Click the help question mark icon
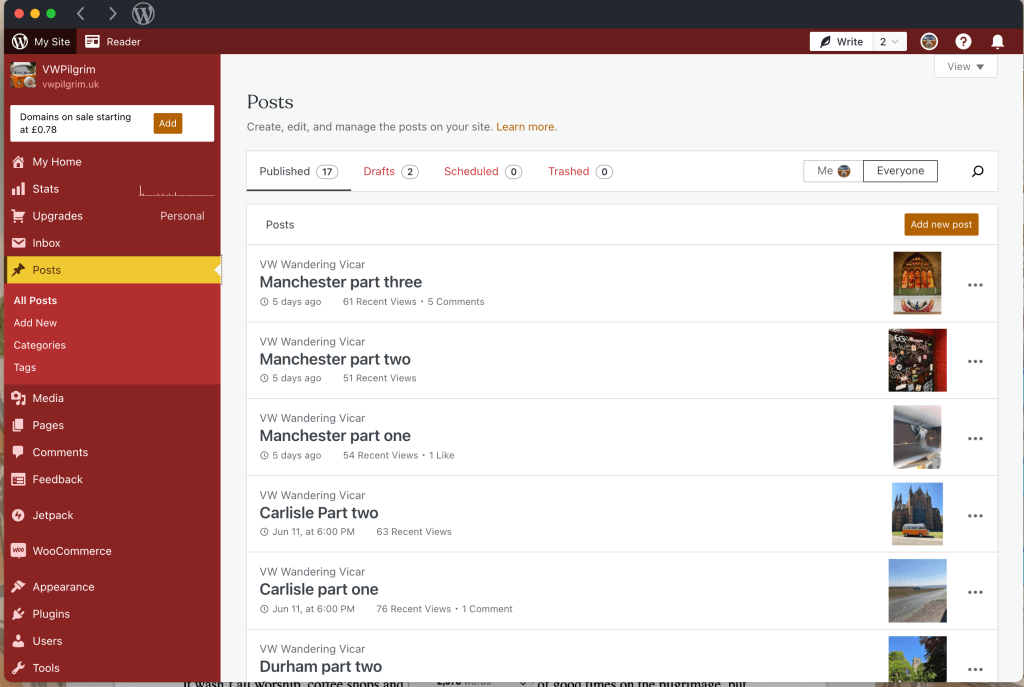The width and height of the screenshot is (1024, 687). pos(963,42)
